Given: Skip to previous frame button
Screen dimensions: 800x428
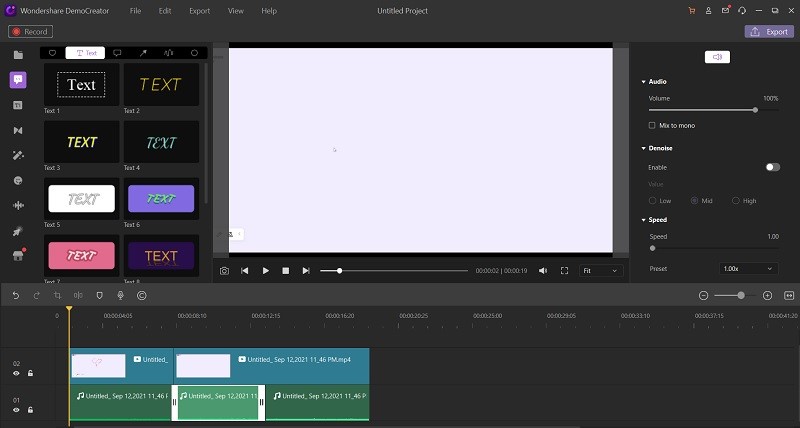Looking at the screenshot, I should pyautogui.click(x=244, y=271).
